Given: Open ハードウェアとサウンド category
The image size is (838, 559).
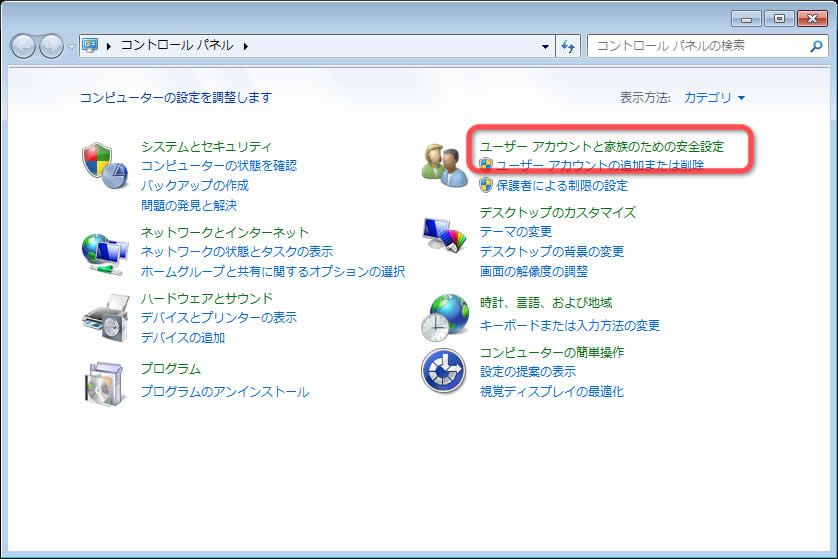Looking at the screenshot, I should pyautogui.click(x=206, y=298).
